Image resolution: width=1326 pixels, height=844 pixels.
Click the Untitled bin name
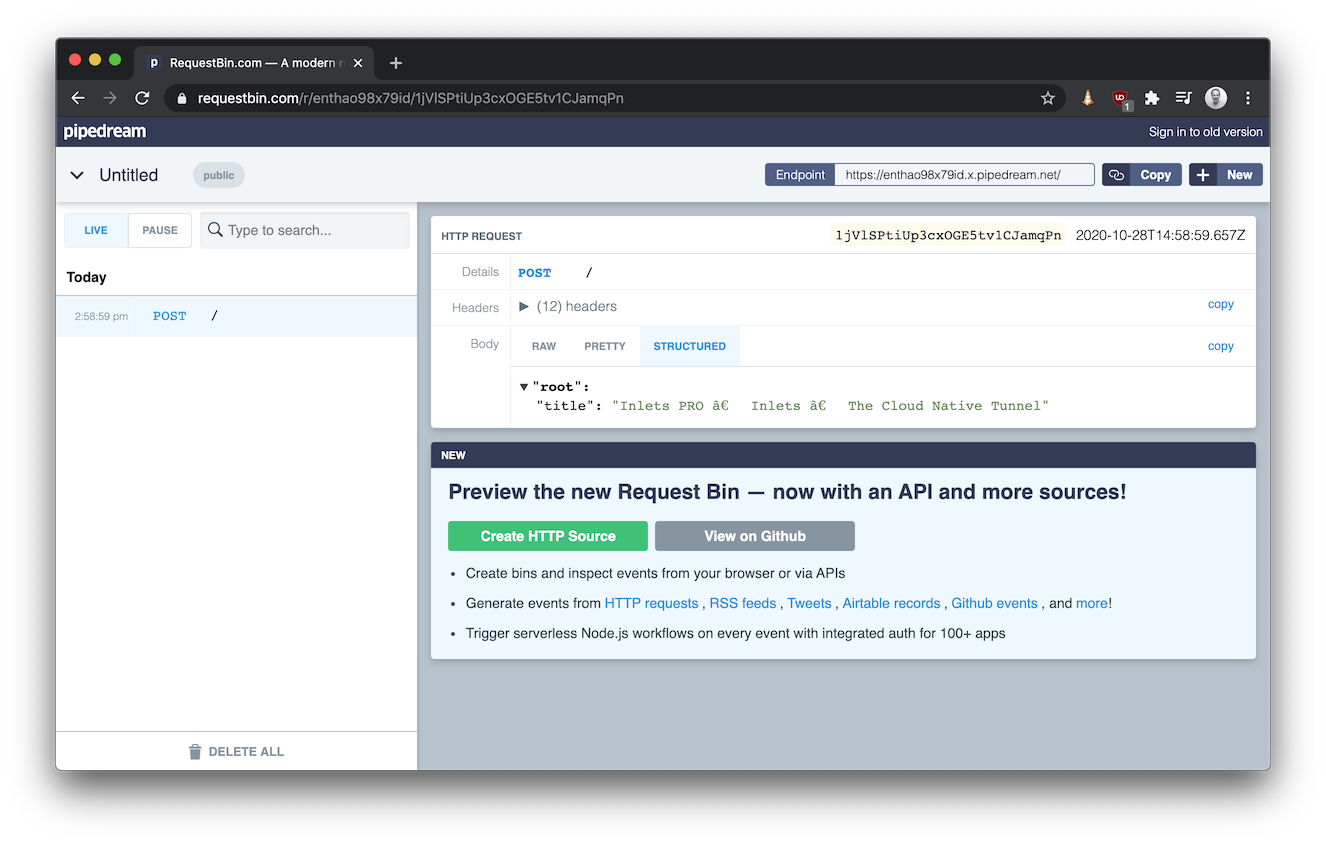point(129,175)
